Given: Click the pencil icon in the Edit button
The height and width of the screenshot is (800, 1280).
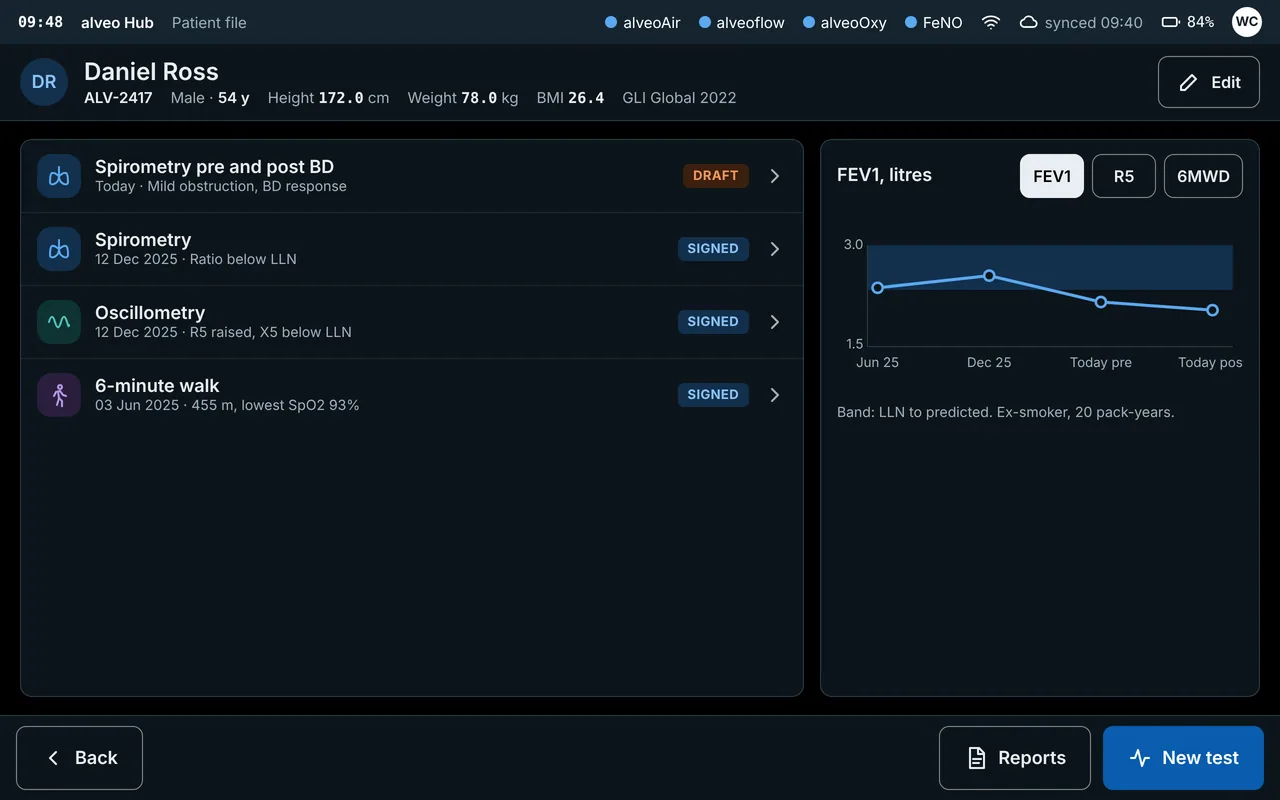Looking at the screenshot, I should click(x=1188, y=83).
